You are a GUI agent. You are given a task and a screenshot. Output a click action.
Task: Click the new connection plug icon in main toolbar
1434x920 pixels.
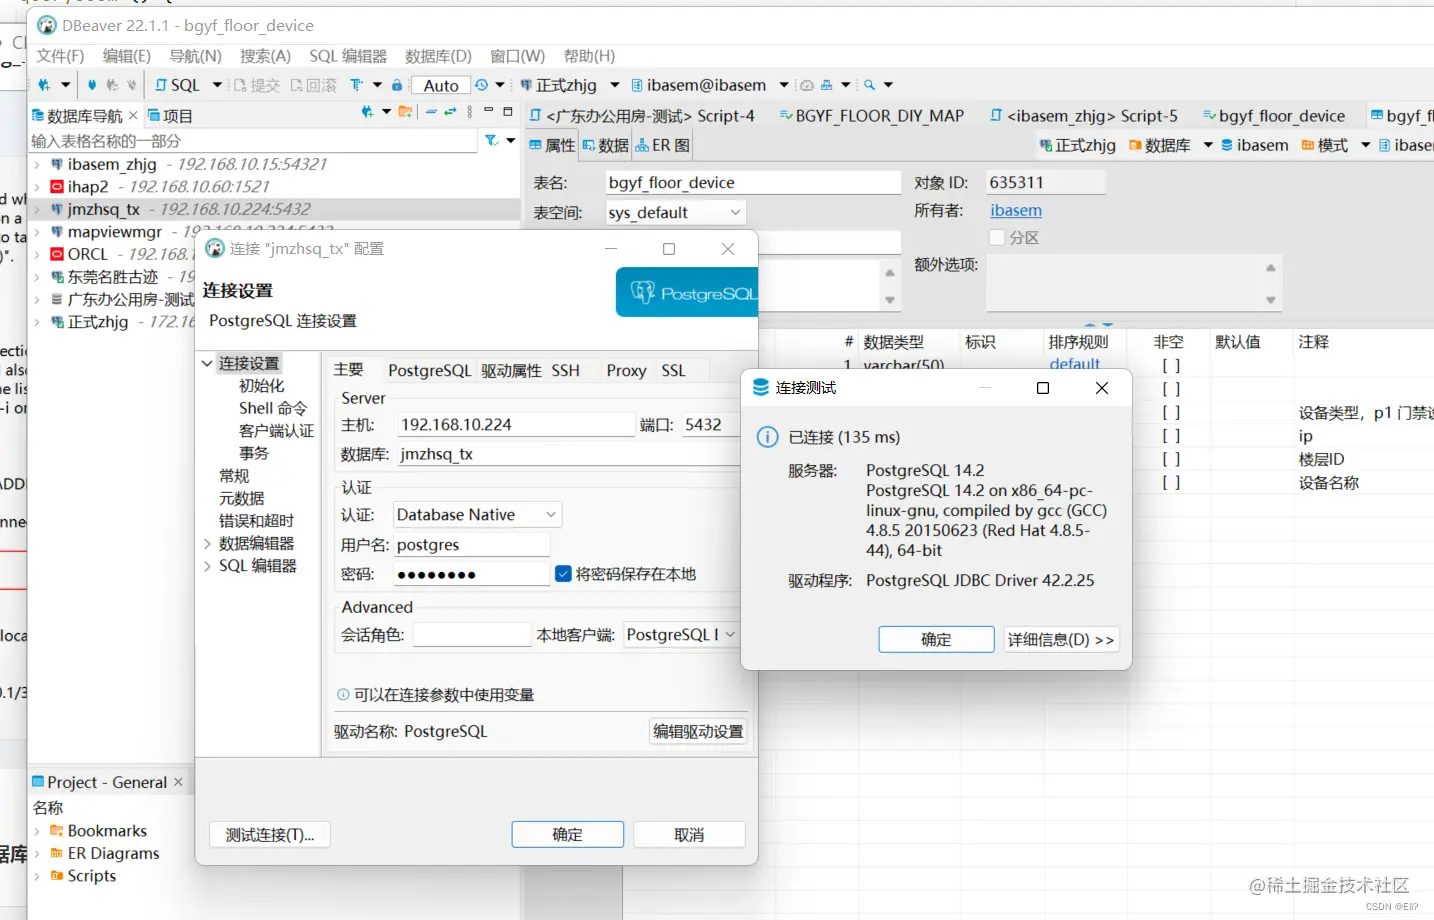pyautogui.click(x=44, y=85)
